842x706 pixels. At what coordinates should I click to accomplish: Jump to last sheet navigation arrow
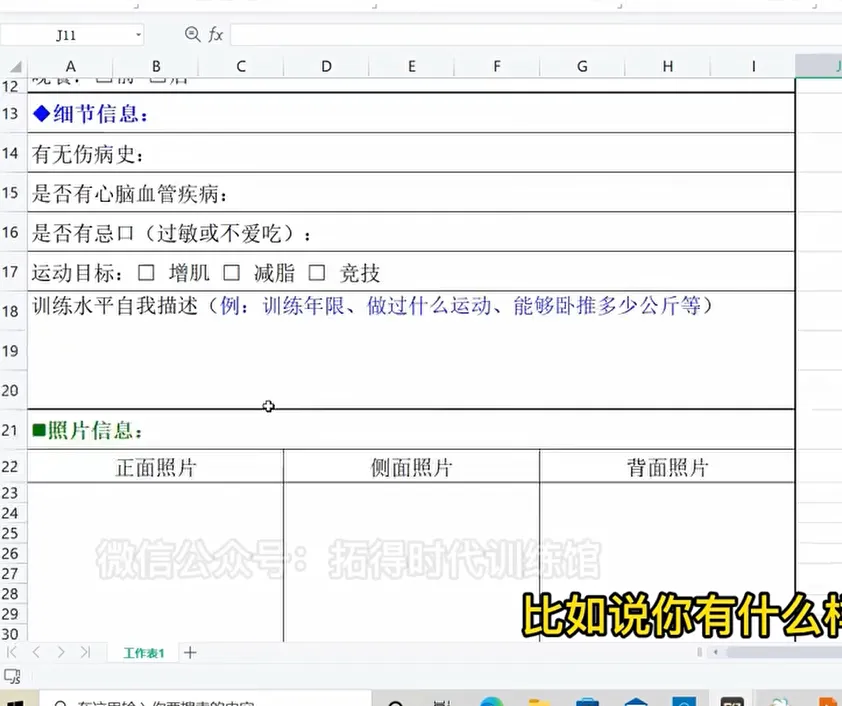click(85, 652)
